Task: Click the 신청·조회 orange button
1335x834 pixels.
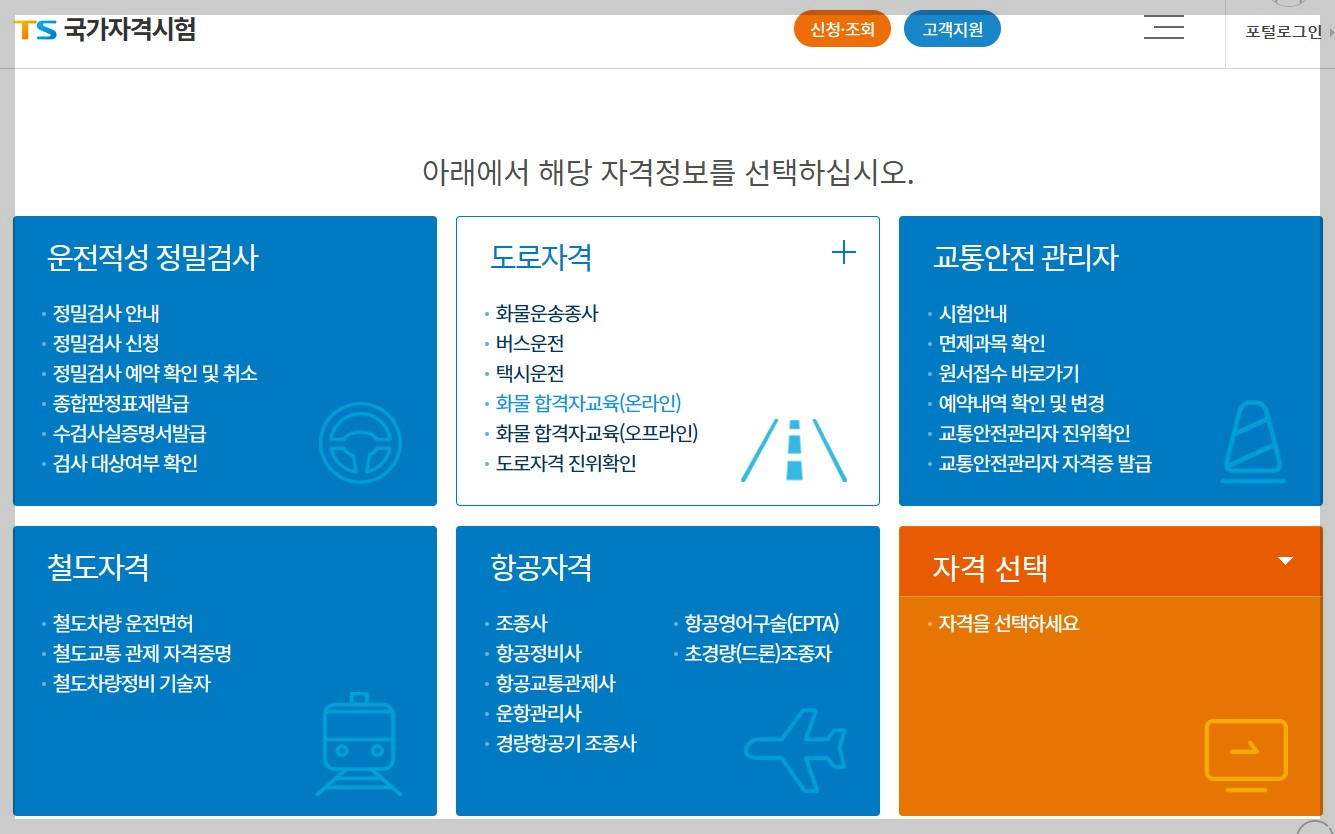Action: click(x=842, y=29)
